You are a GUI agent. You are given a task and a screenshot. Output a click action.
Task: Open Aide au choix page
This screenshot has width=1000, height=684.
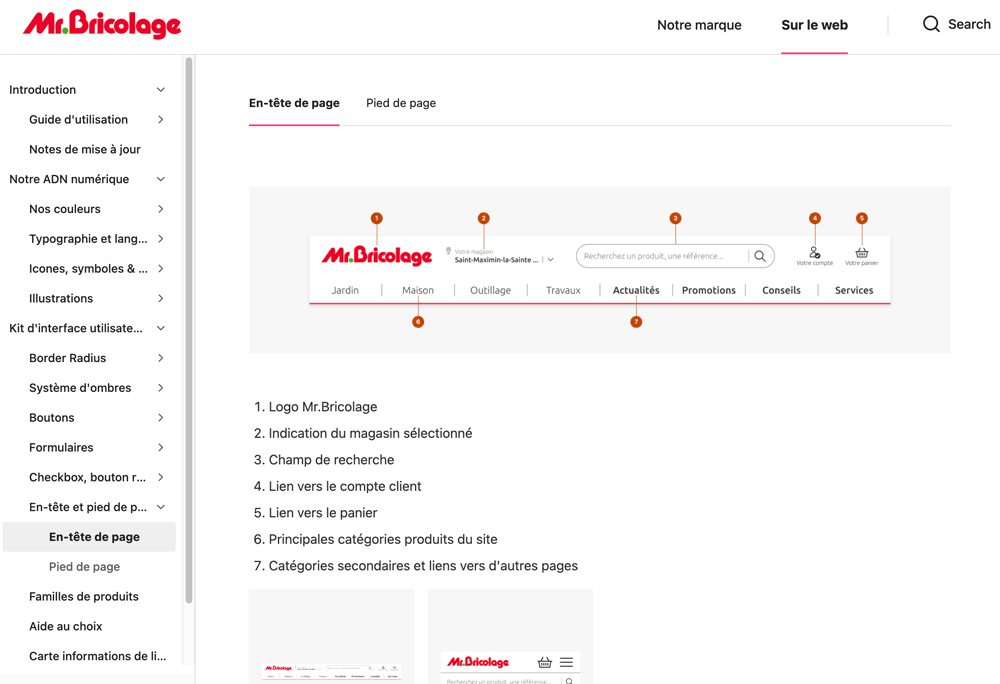pyautogui.click(x=66, y=626)
